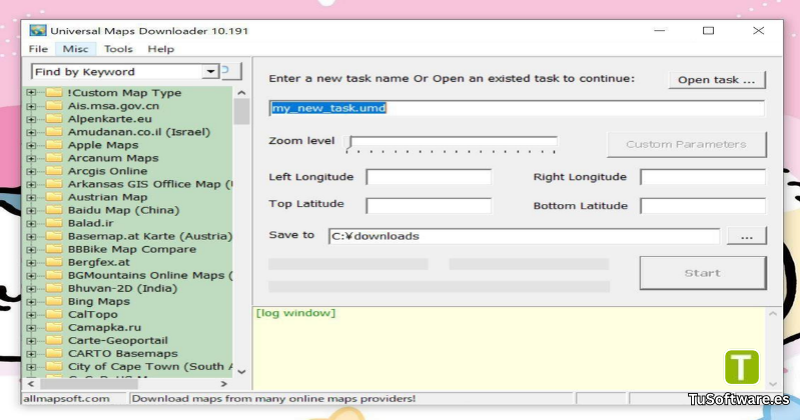Screen dimensions: 800x420
Task: Click the map list horizontal scrollbar thumb
Action: coord(88,383)
